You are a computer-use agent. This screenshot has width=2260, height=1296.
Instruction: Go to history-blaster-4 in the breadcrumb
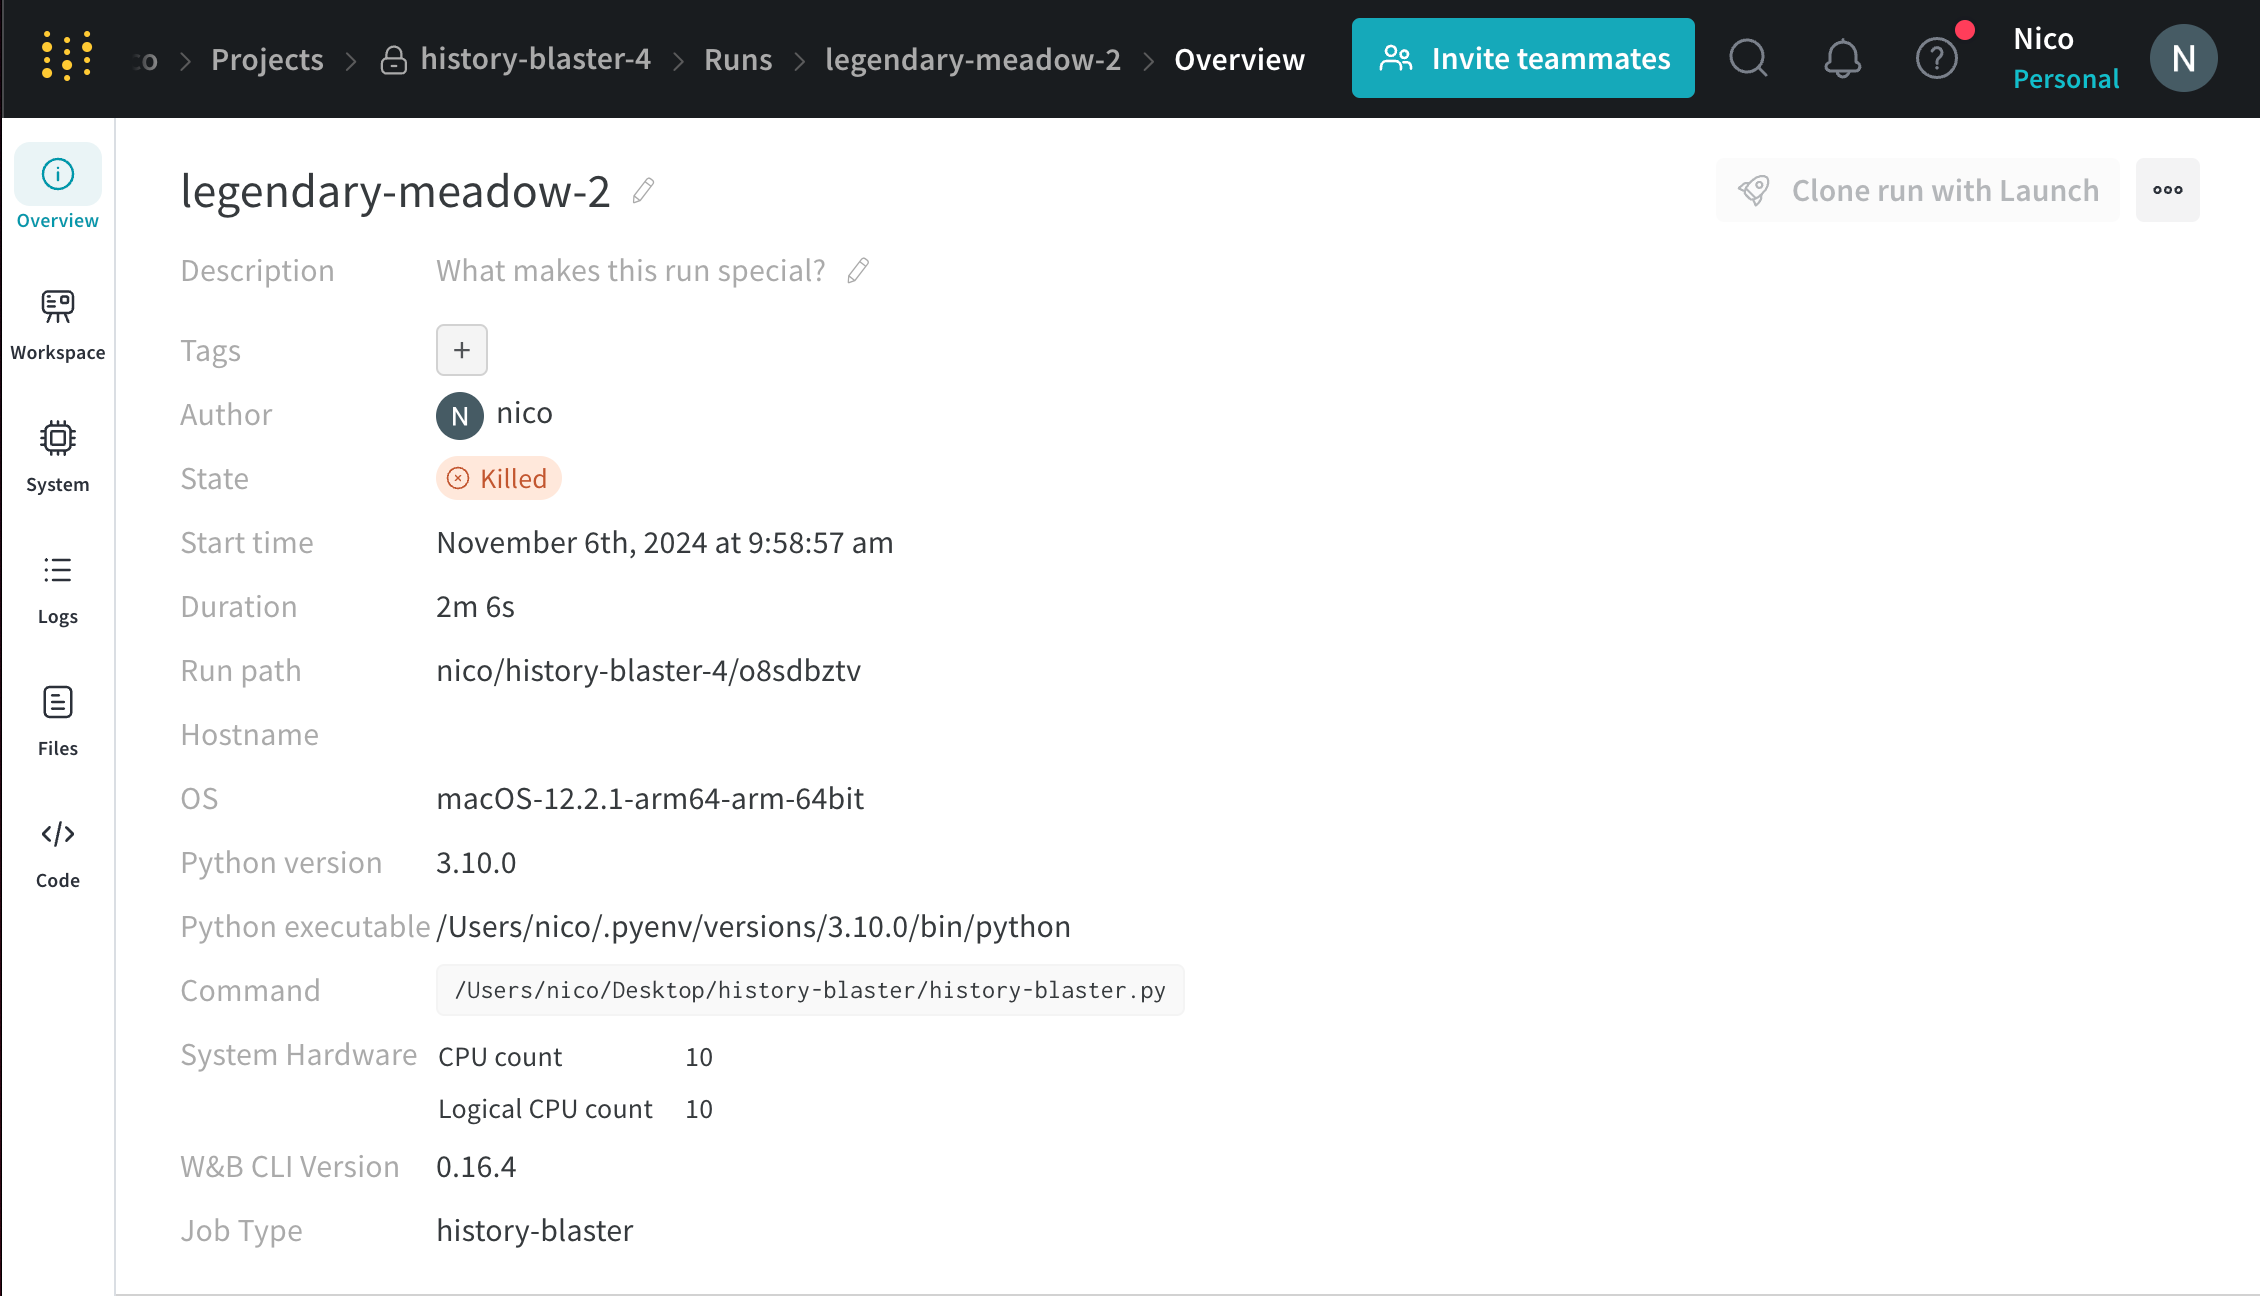click(x=534, y=59)
